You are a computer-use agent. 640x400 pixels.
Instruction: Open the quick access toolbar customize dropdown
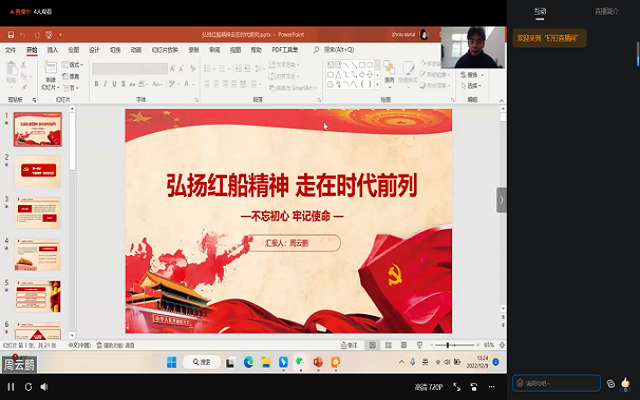[x=60, y=35]
